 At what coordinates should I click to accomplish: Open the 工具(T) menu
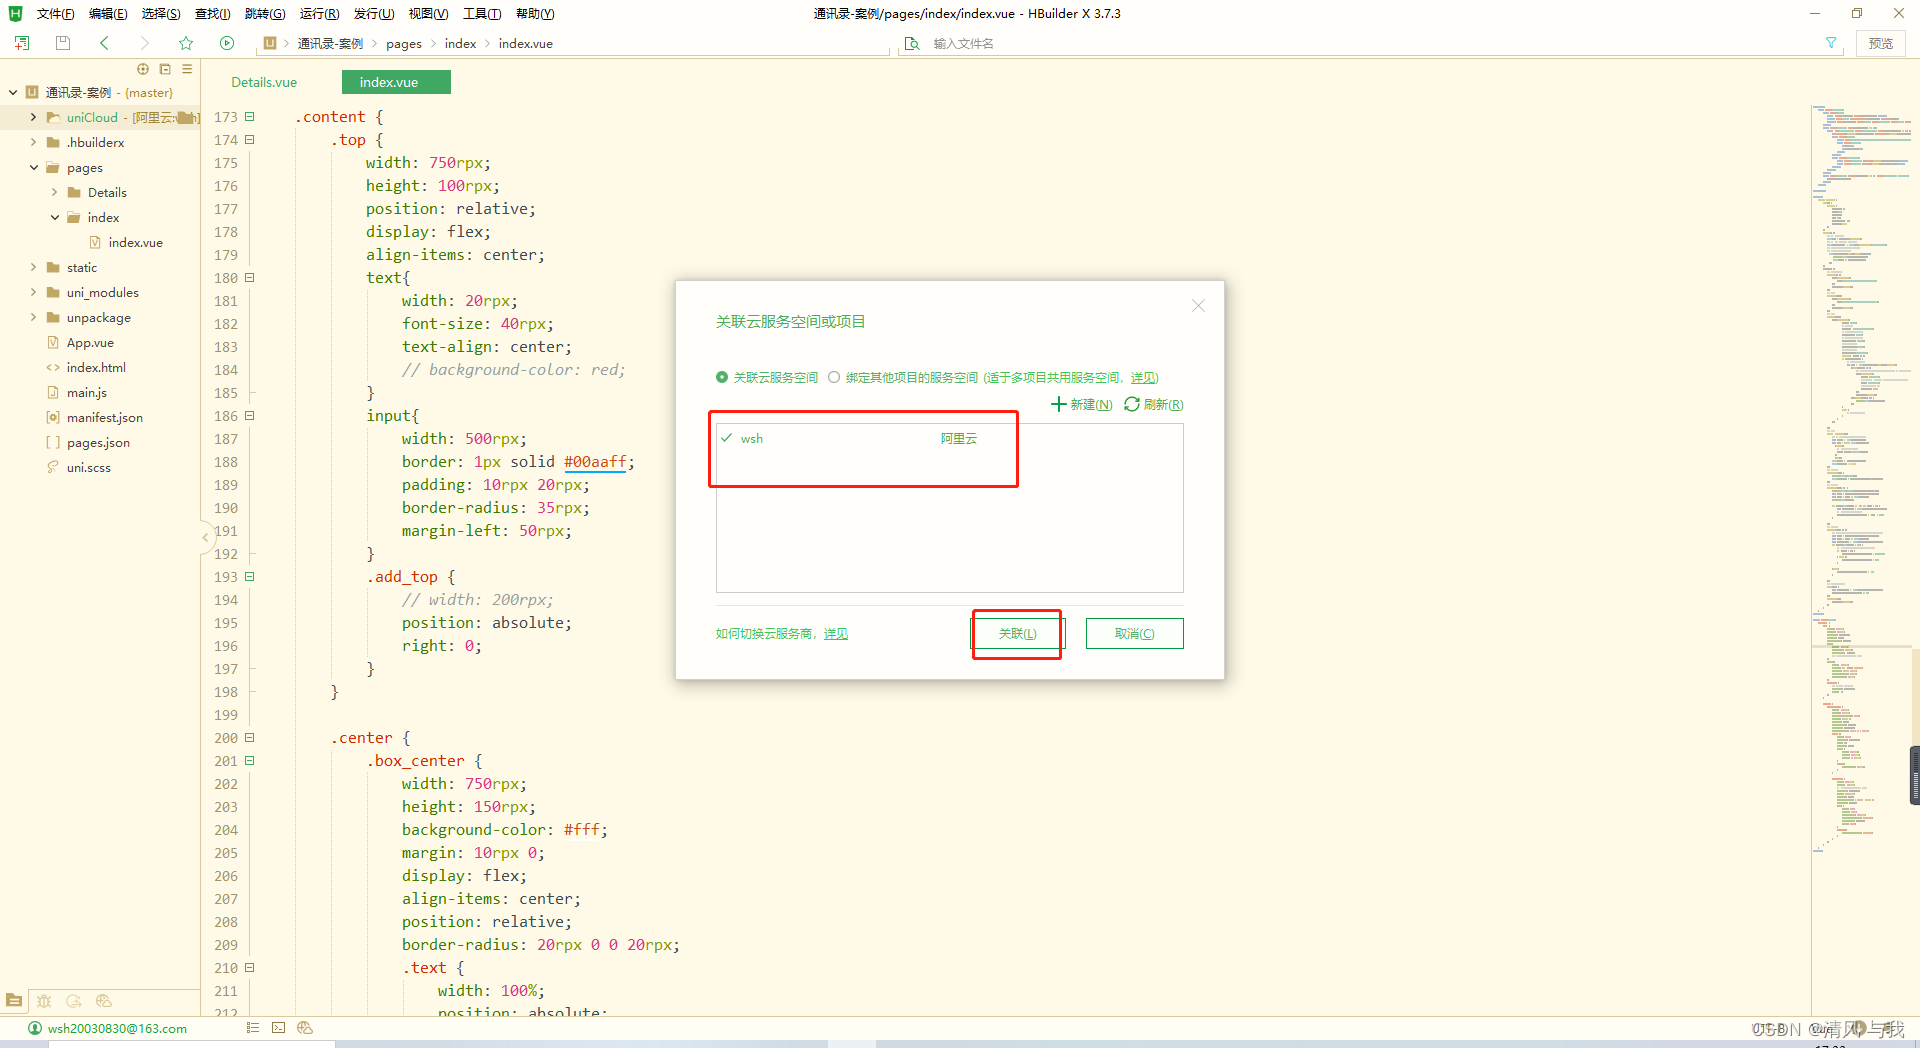[481, 14]
